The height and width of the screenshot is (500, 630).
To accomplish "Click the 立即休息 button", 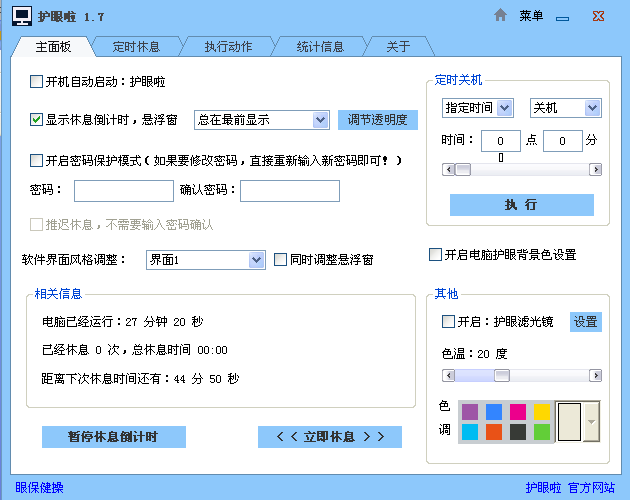I will [330, 437].
